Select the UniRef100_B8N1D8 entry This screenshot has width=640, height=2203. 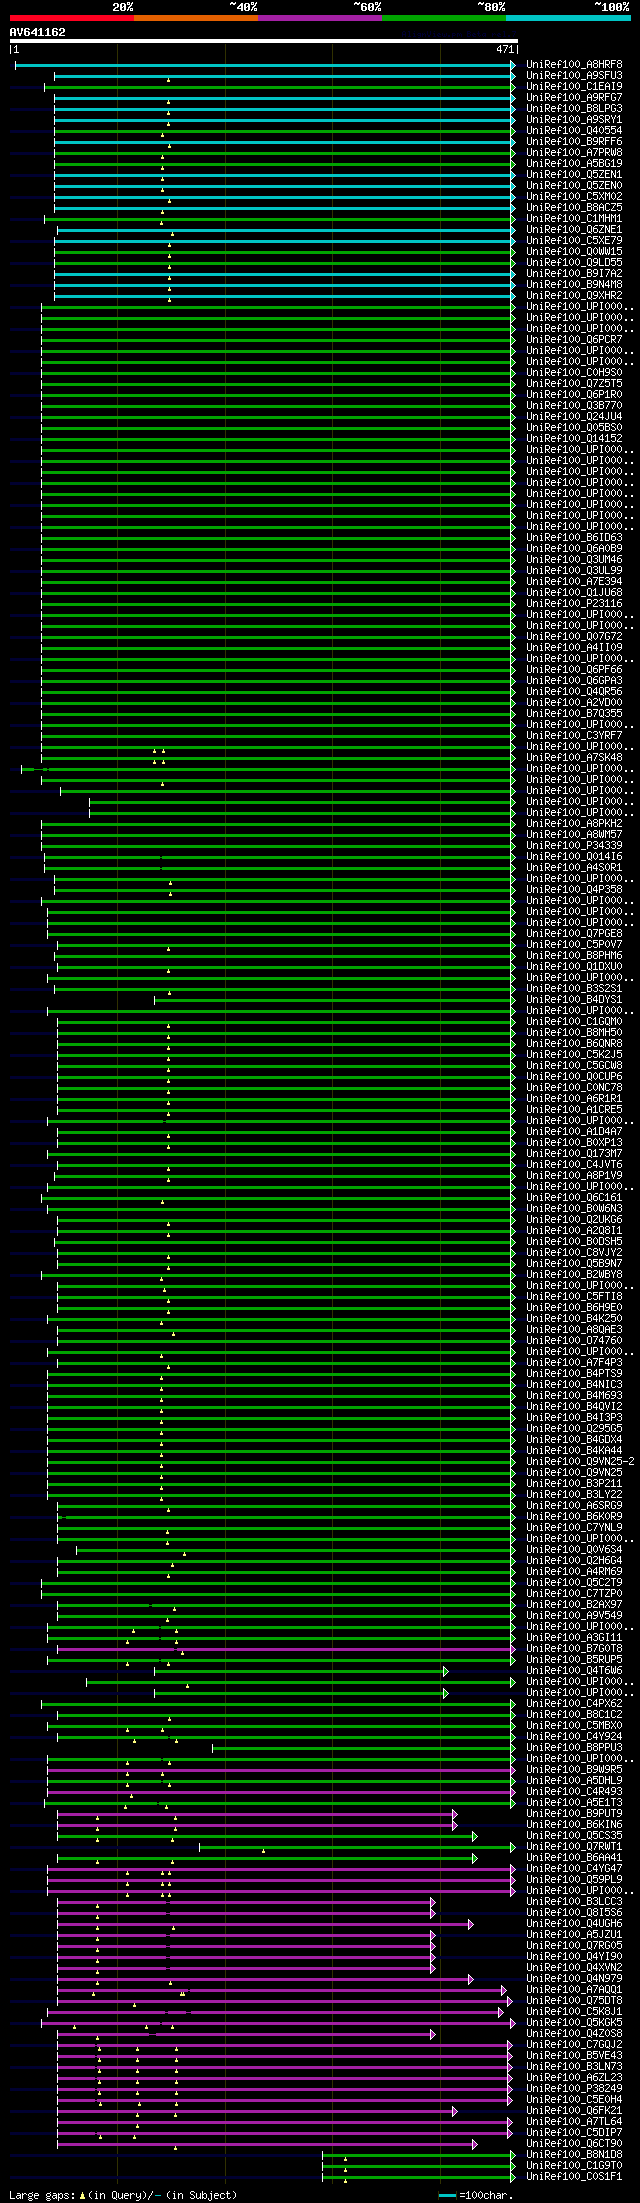(574, 2155)
